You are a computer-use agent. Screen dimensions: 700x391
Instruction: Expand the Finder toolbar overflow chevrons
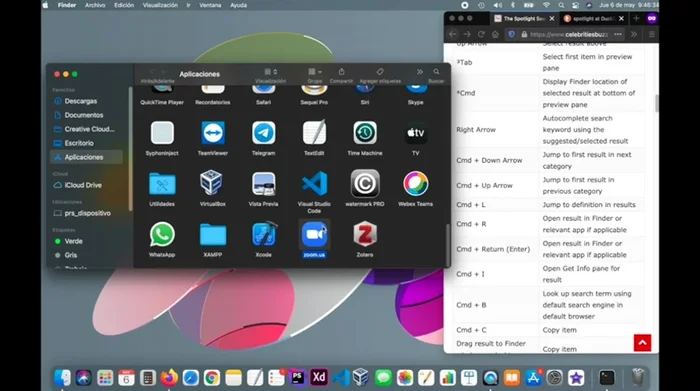click(x=420, y=72)
